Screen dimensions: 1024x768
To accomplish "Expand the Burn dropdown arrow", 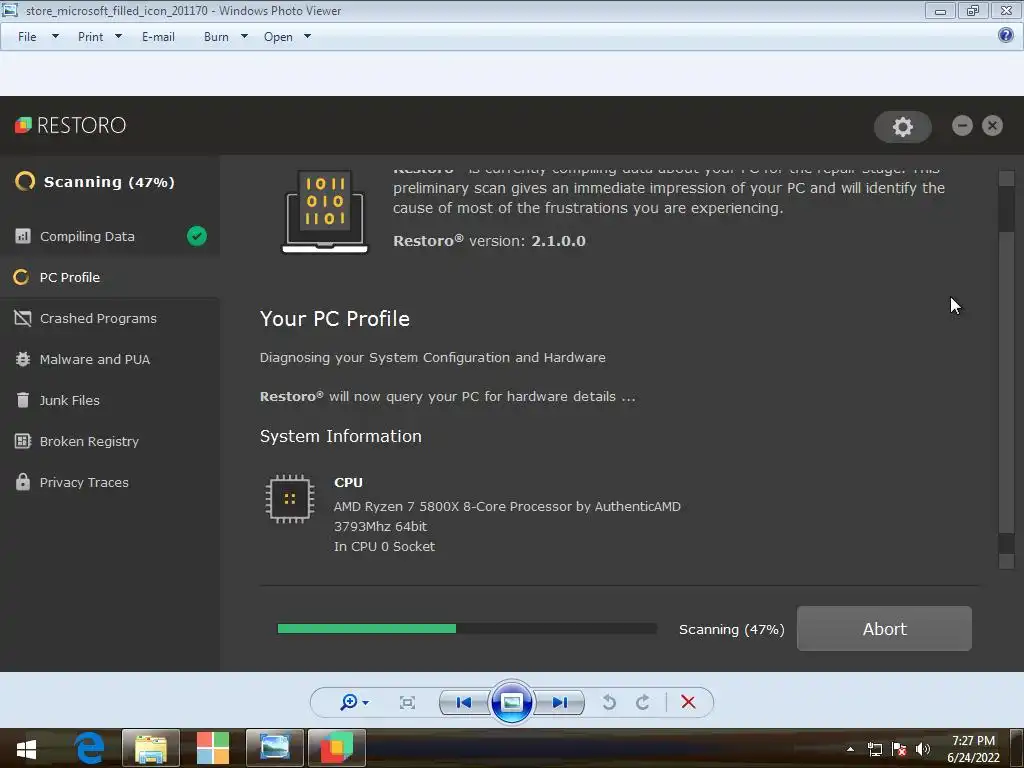I will (244, 37).
